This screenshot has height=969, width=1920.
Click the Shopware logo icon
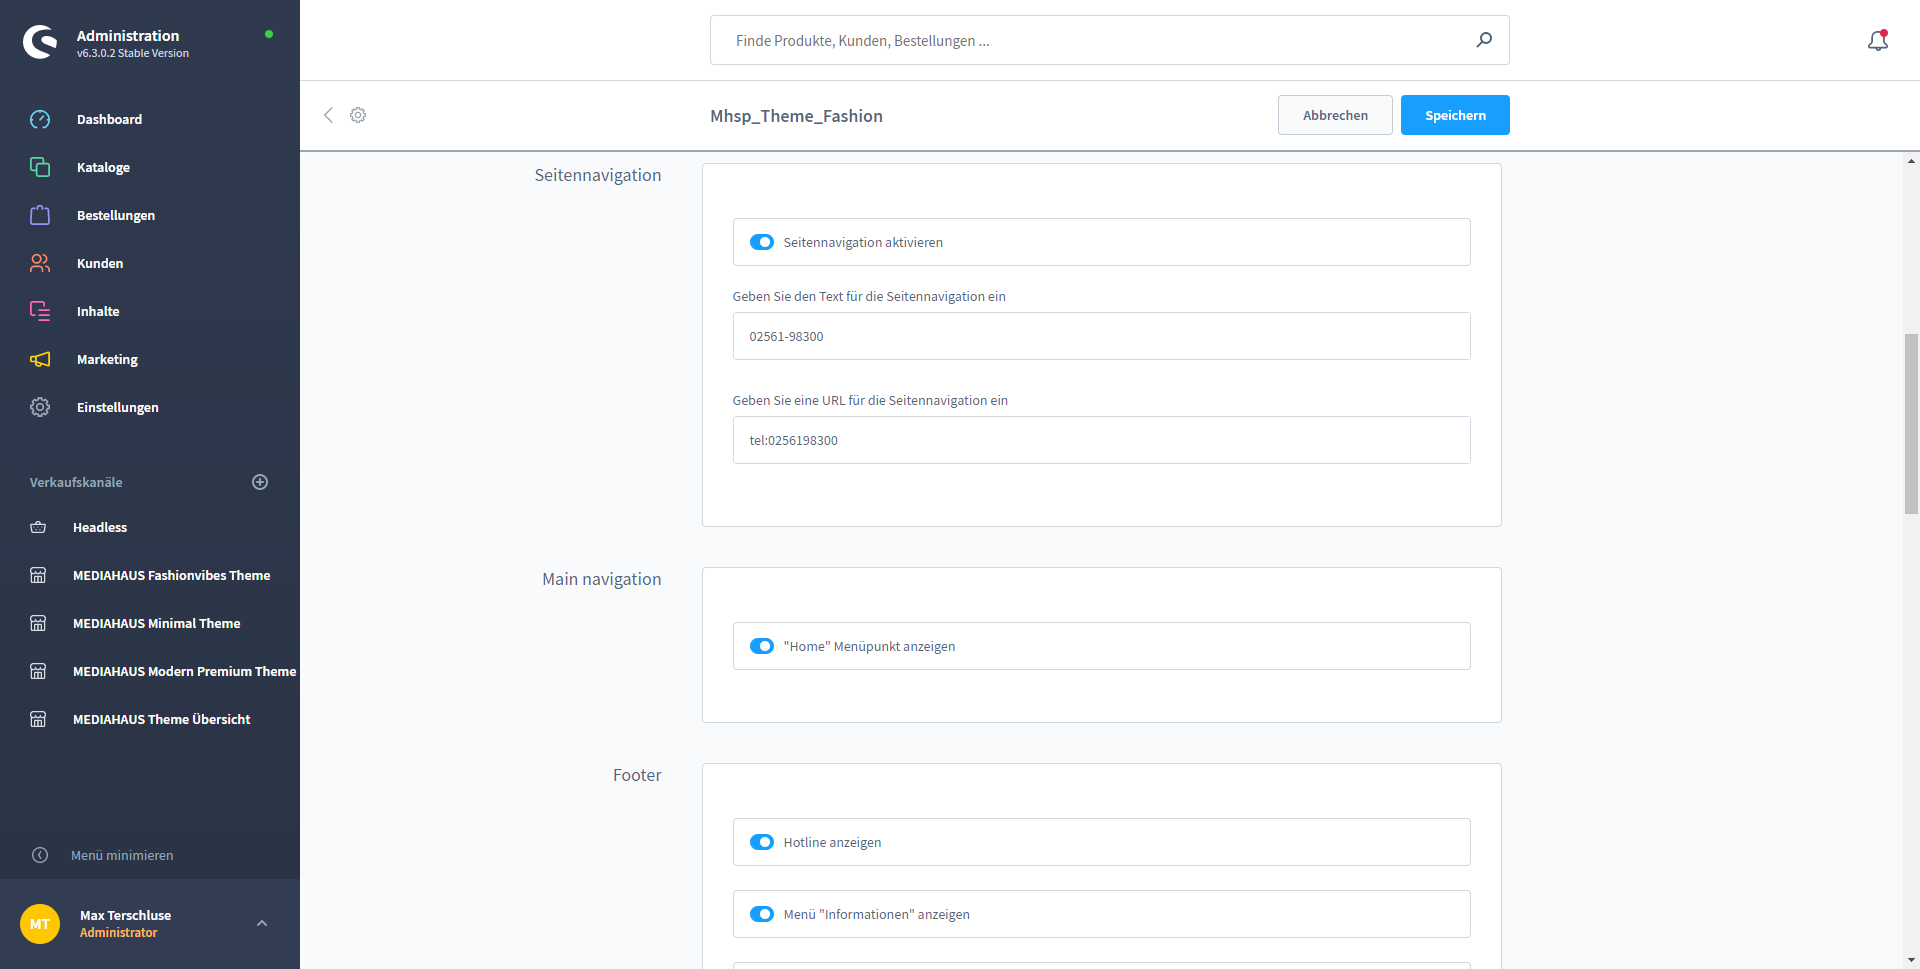point(40,42)
